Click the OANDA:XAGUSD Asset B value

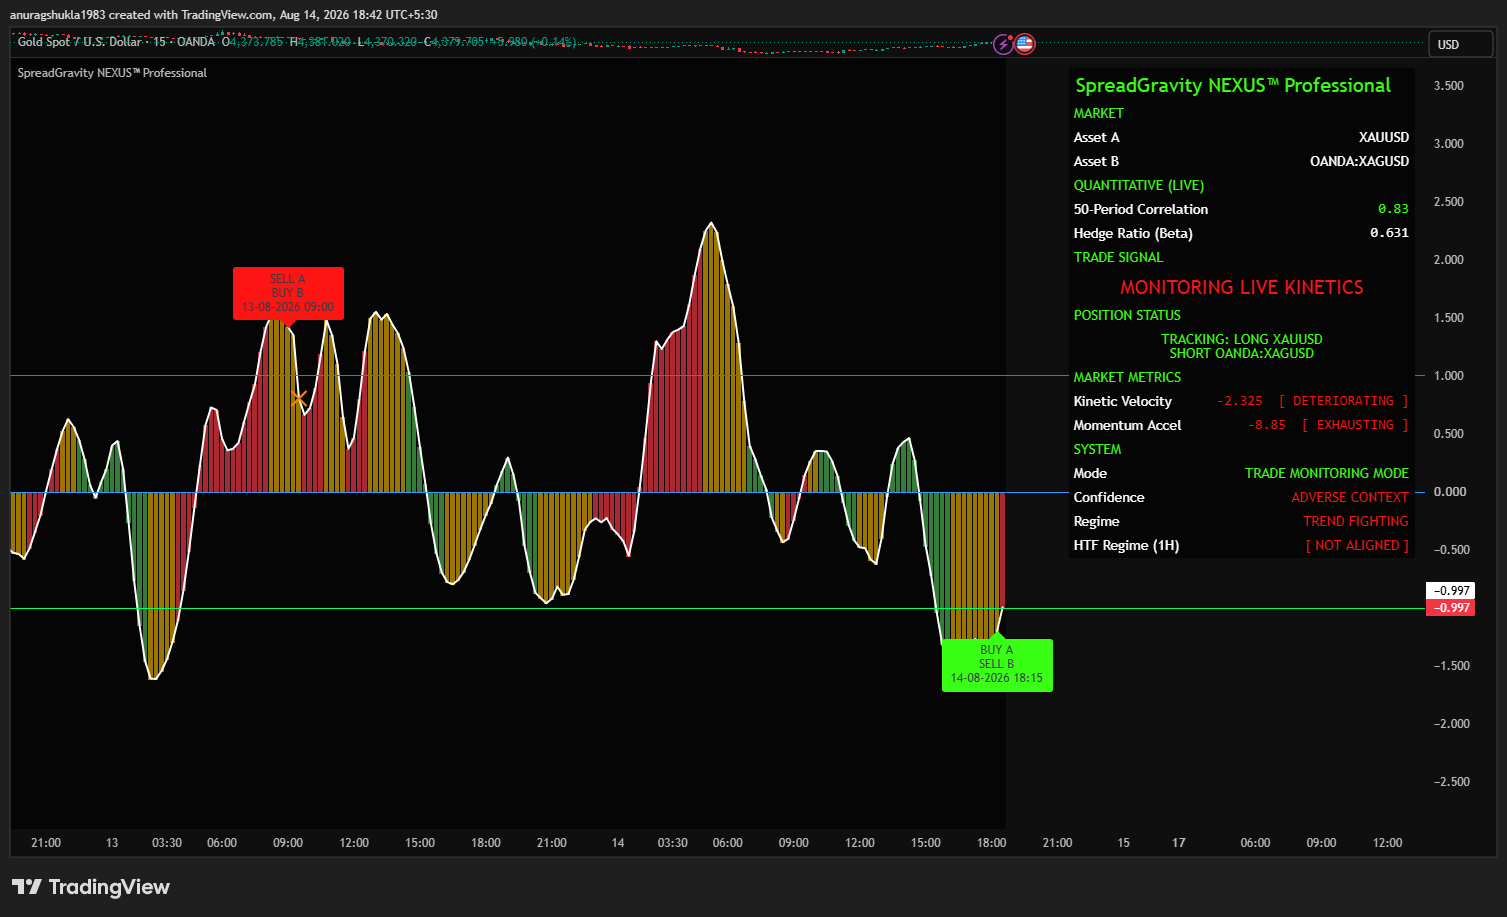pos(1360,161)
